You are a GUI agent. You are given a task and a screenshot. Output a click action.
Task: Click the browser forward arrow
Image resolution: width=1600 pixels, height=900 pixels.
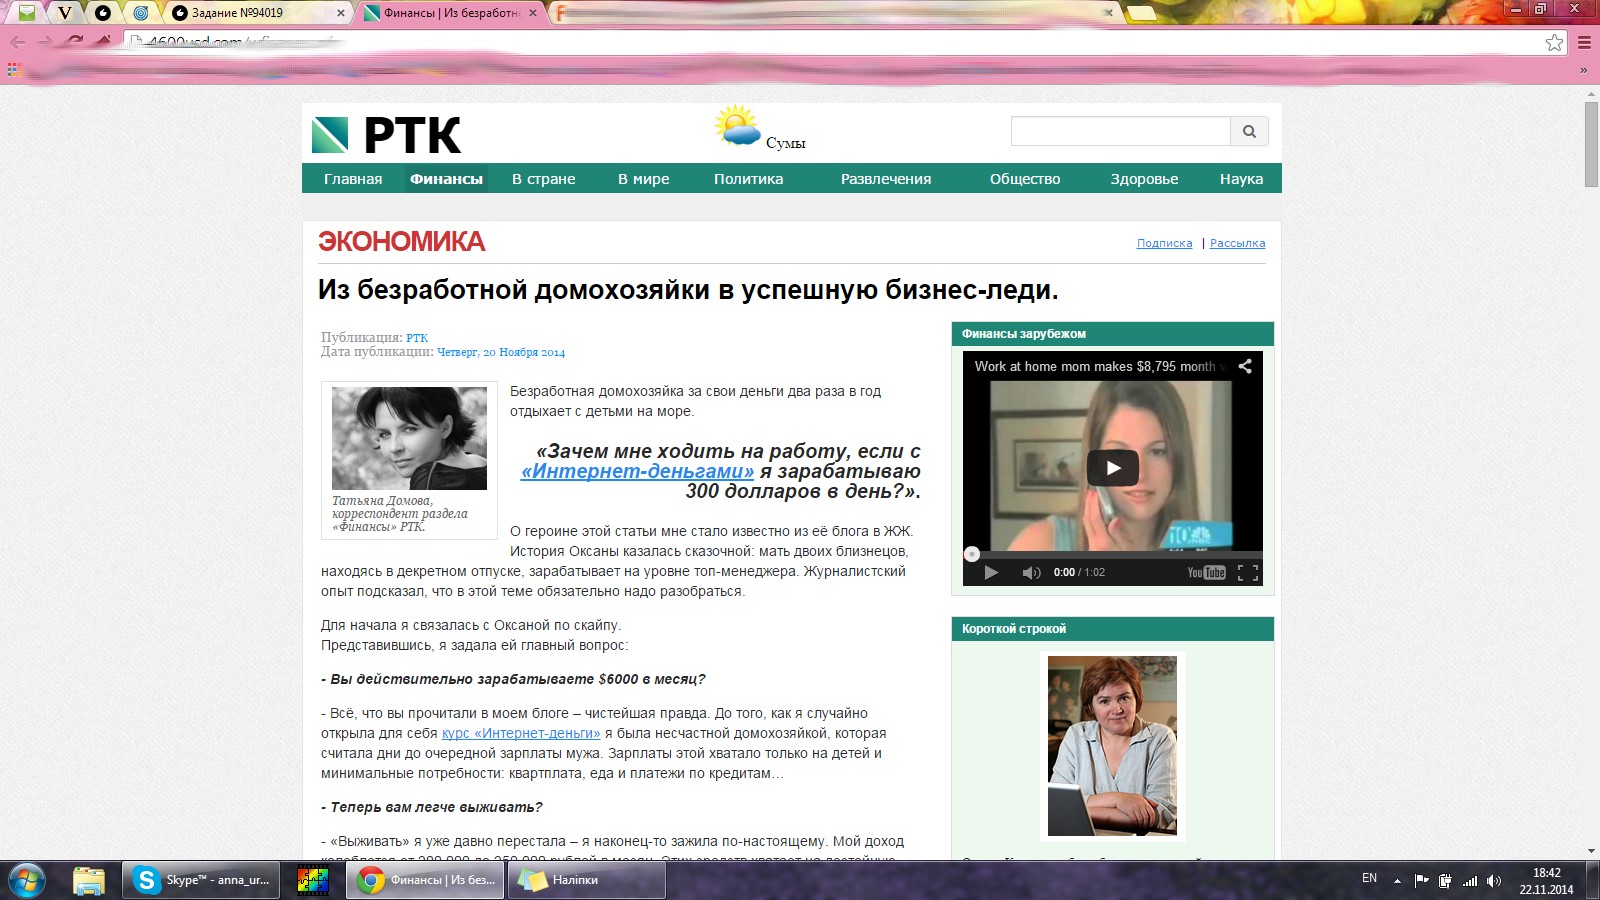coord(45,41)
